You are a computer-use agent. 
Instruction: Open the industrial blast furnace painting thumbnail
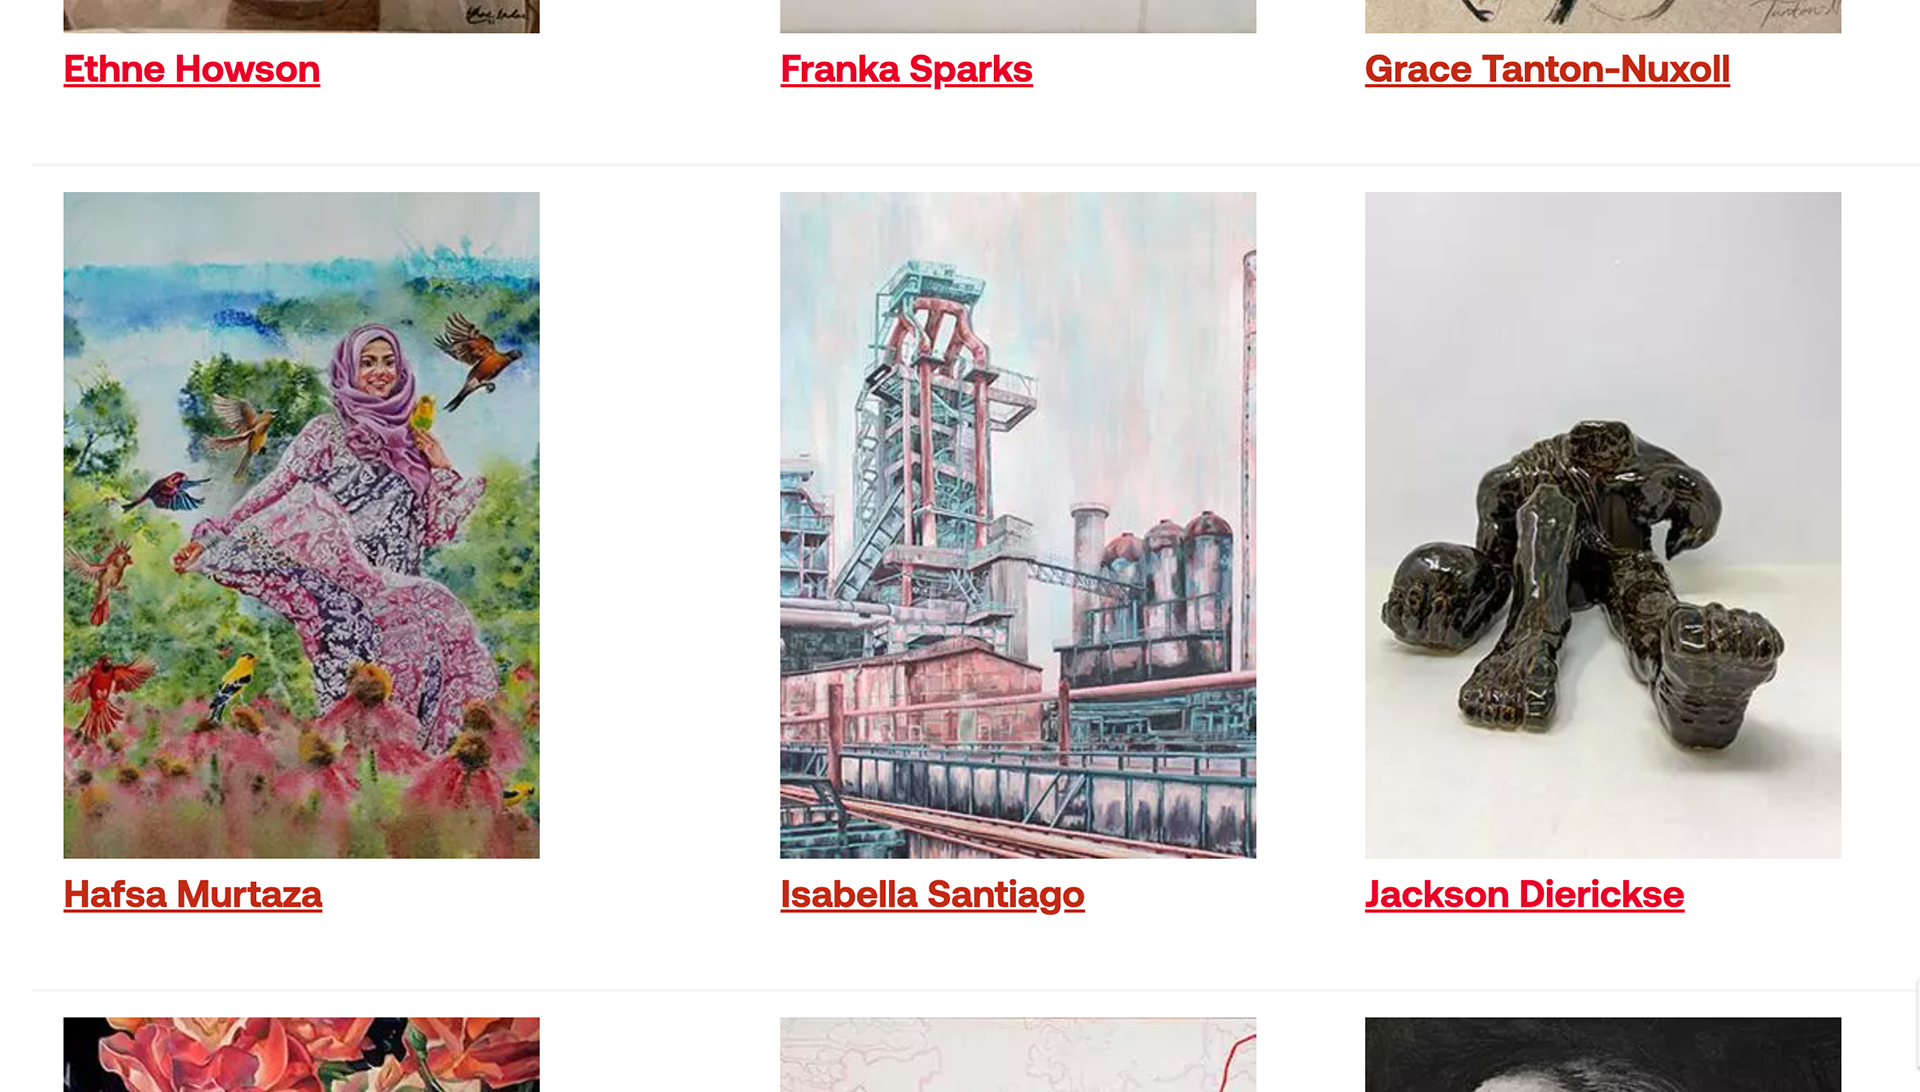click(1018, 525)
